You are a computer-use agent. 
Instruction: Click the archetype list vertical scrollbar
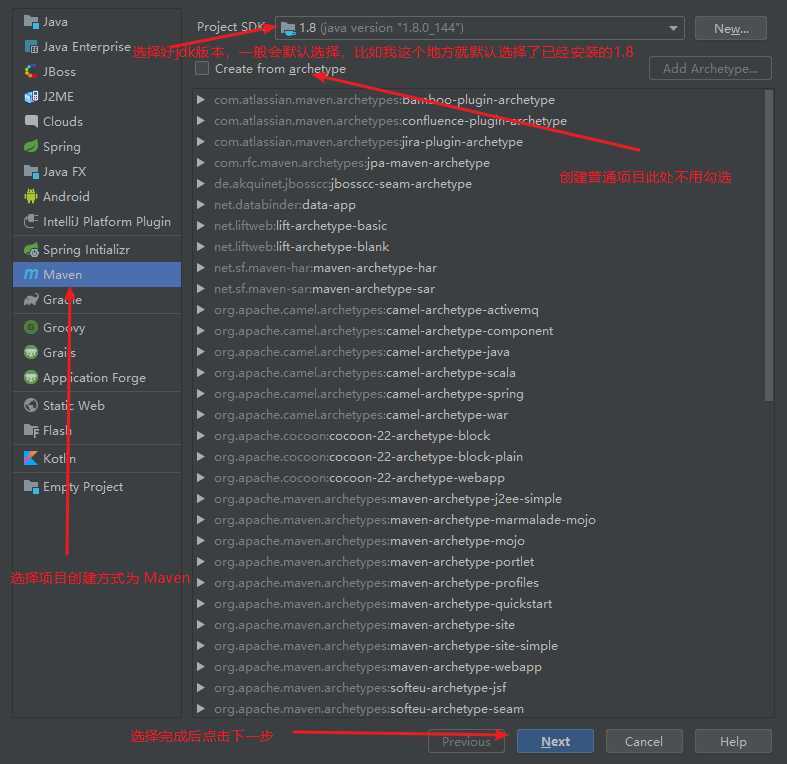tap(769, 246)
